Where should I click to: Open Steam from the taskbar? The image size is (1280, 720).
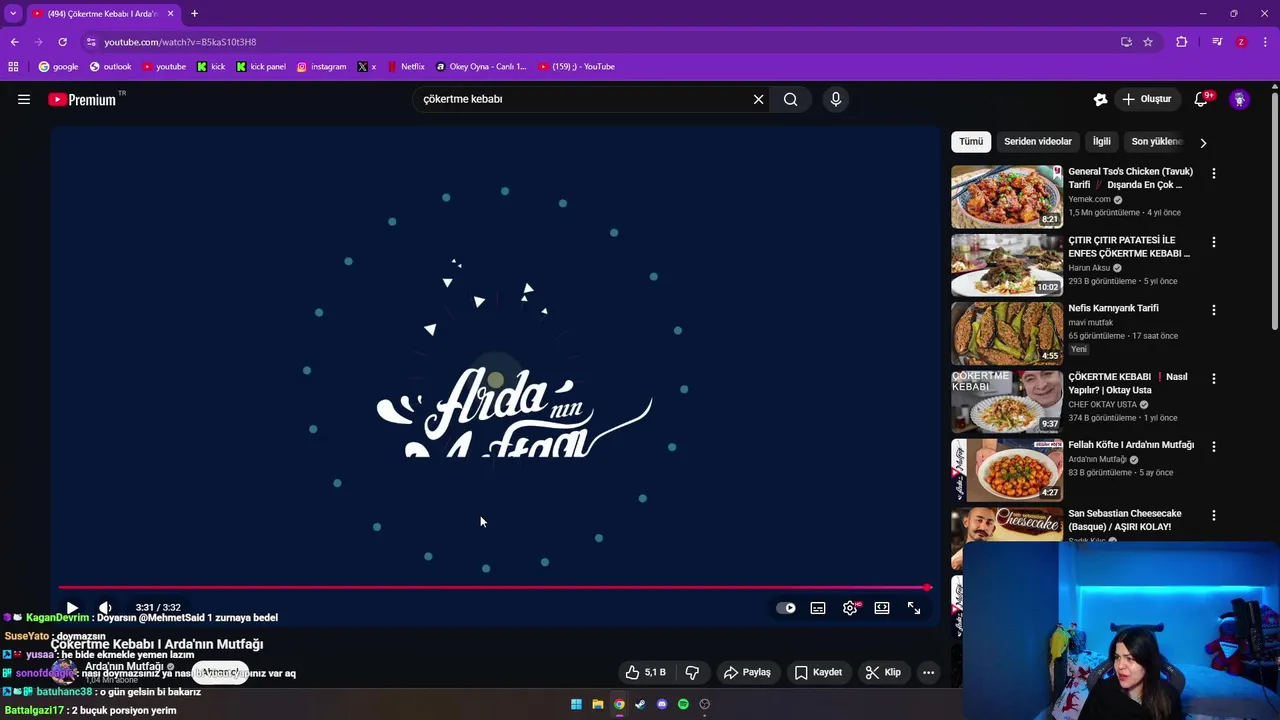pyautogui.click(x=640, y=704)
